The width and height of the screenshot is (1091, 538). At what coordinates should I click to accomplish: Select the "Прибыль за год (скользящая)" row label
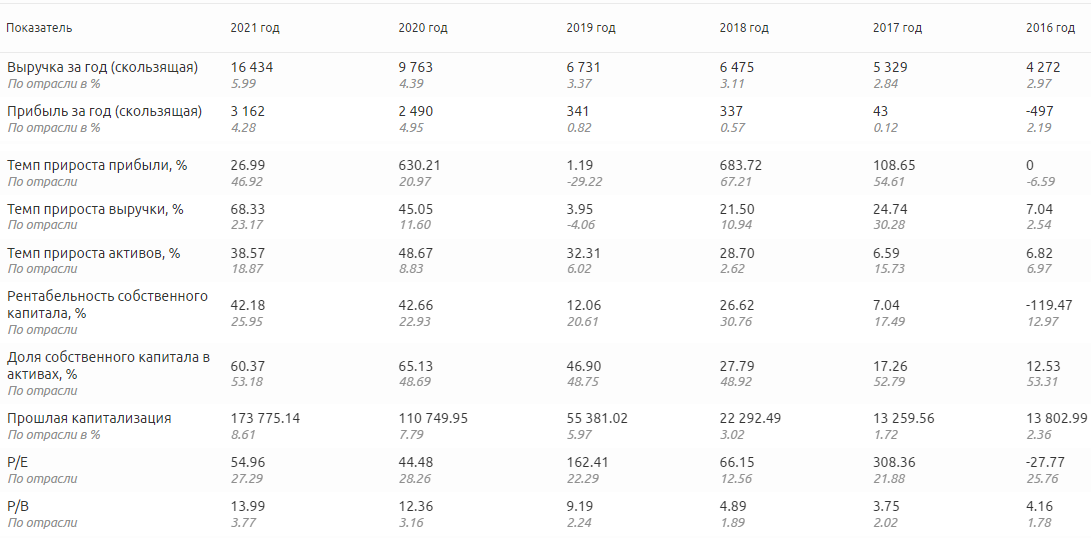click(x=104, y=112)
